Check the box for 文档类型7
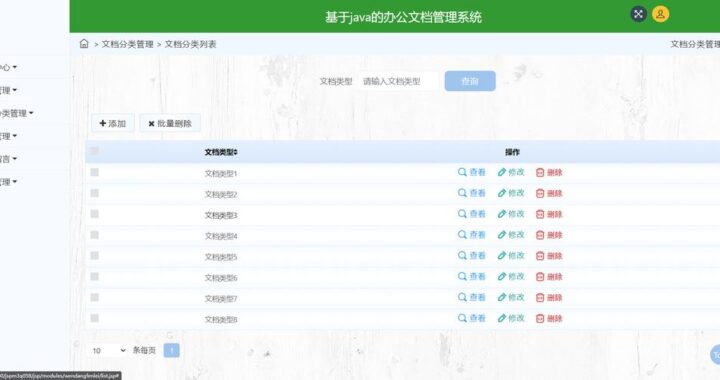The width and height of the screenshot is (720, 380). 95,297
